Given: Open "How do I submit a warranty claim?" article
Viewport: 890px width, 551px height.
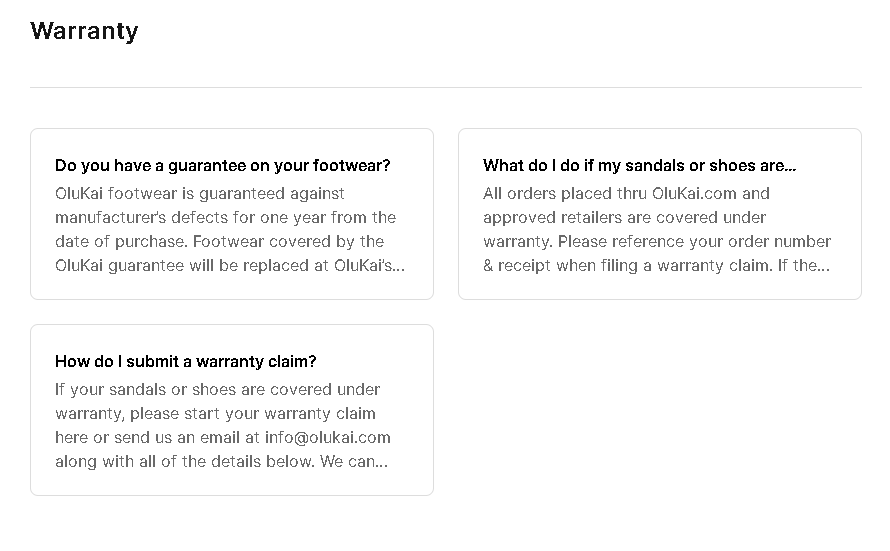Looking at the screenshot, I should (x=185, y=361).
